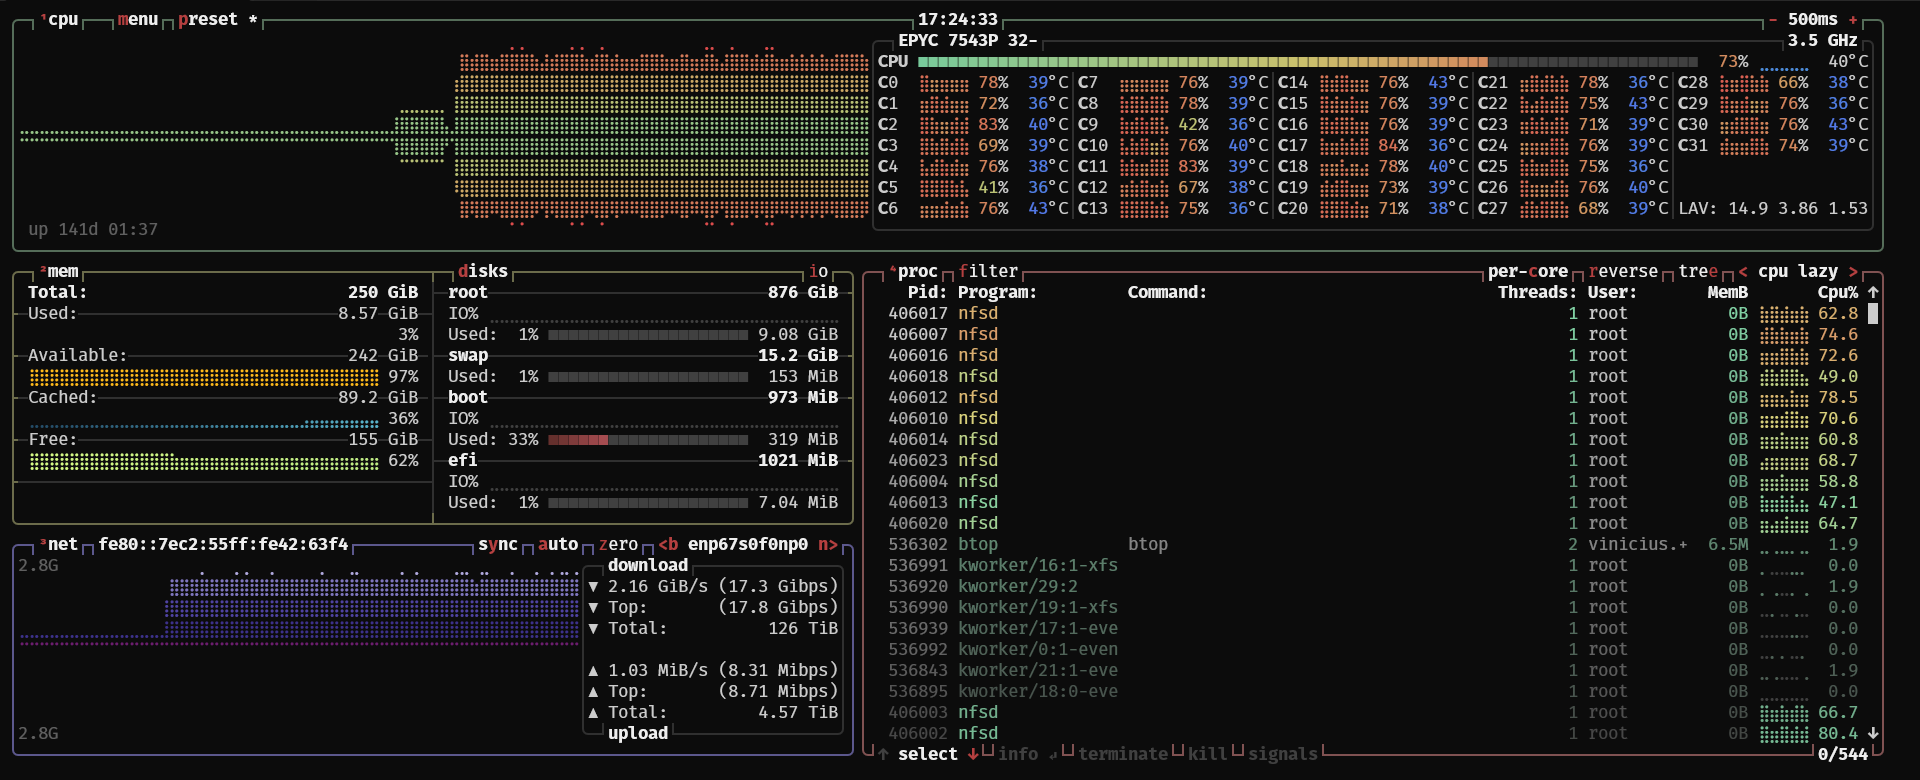Image resolution: width=1920 pixels, height=780 pixels.
Task: Click the uptime text 141d 01:37
Action: (x=93, y=229)
